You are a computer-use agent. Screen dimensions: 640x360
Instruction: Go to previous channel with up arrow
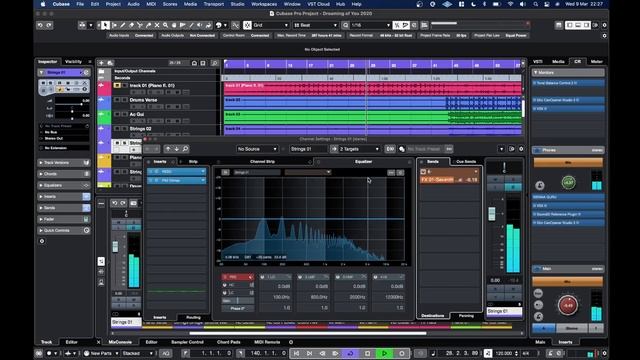pos(168,149)
